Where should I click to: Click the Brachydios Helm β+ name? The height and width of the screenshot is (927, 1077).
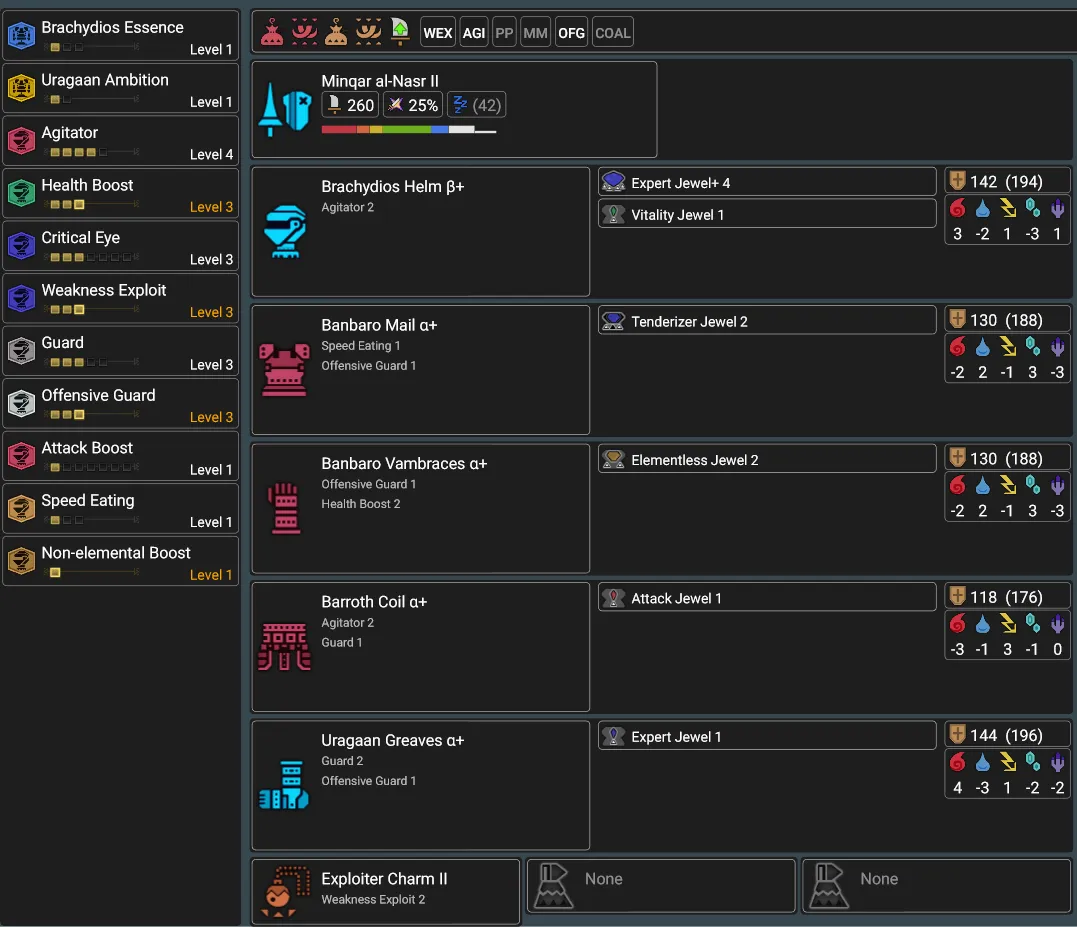tap(393, 186)
